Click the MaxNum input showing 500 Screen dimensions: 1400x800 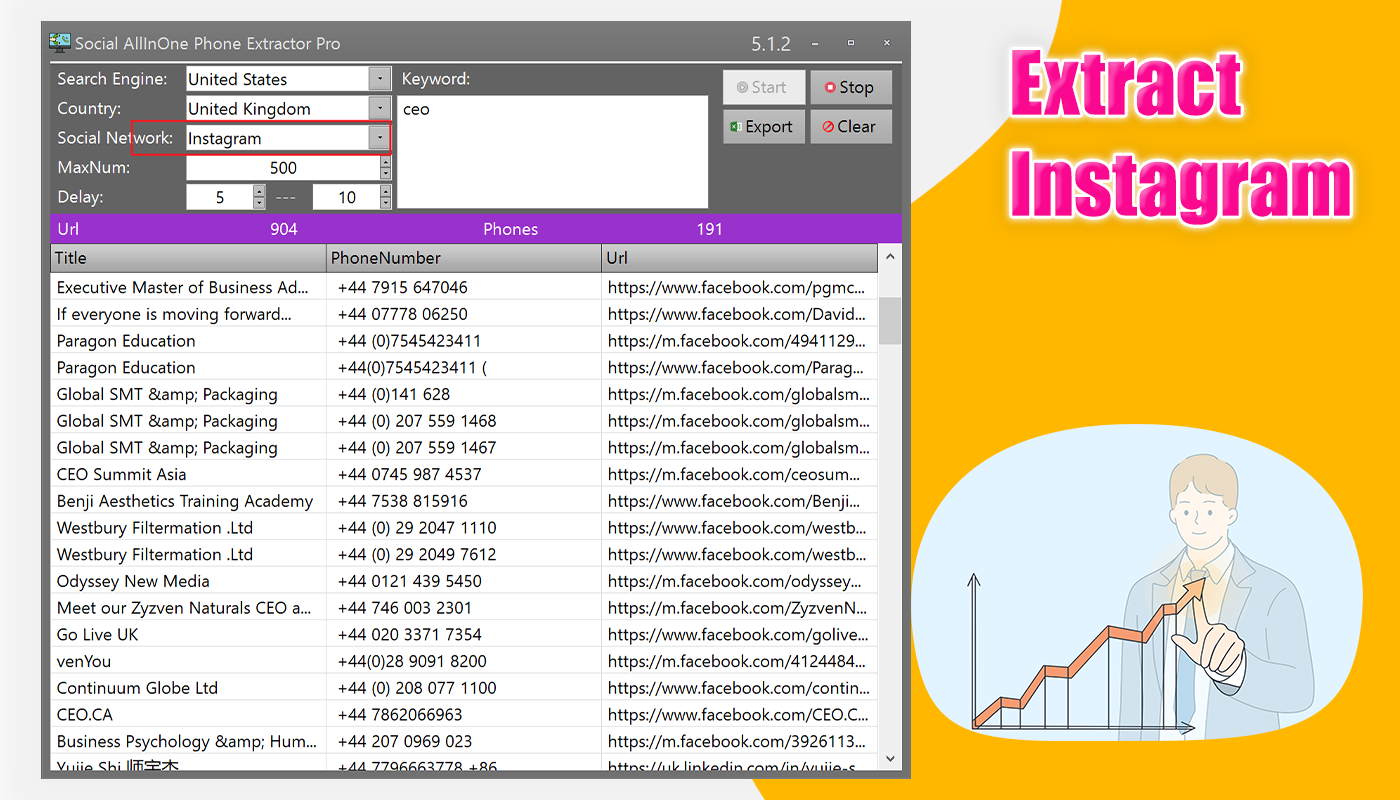coord(280,167)
